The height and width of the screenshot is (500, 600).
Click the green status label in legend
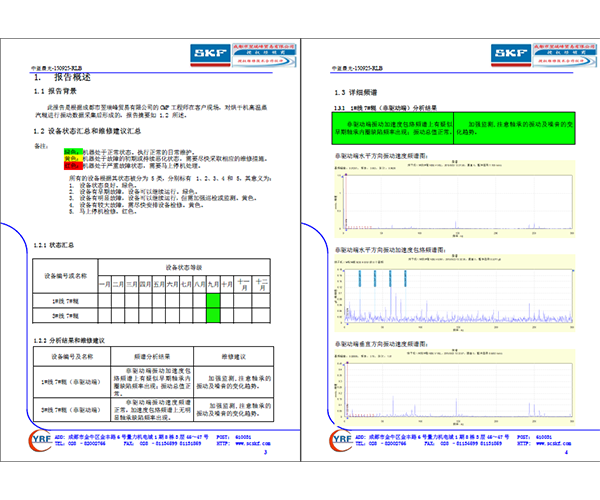click(69, 152)
